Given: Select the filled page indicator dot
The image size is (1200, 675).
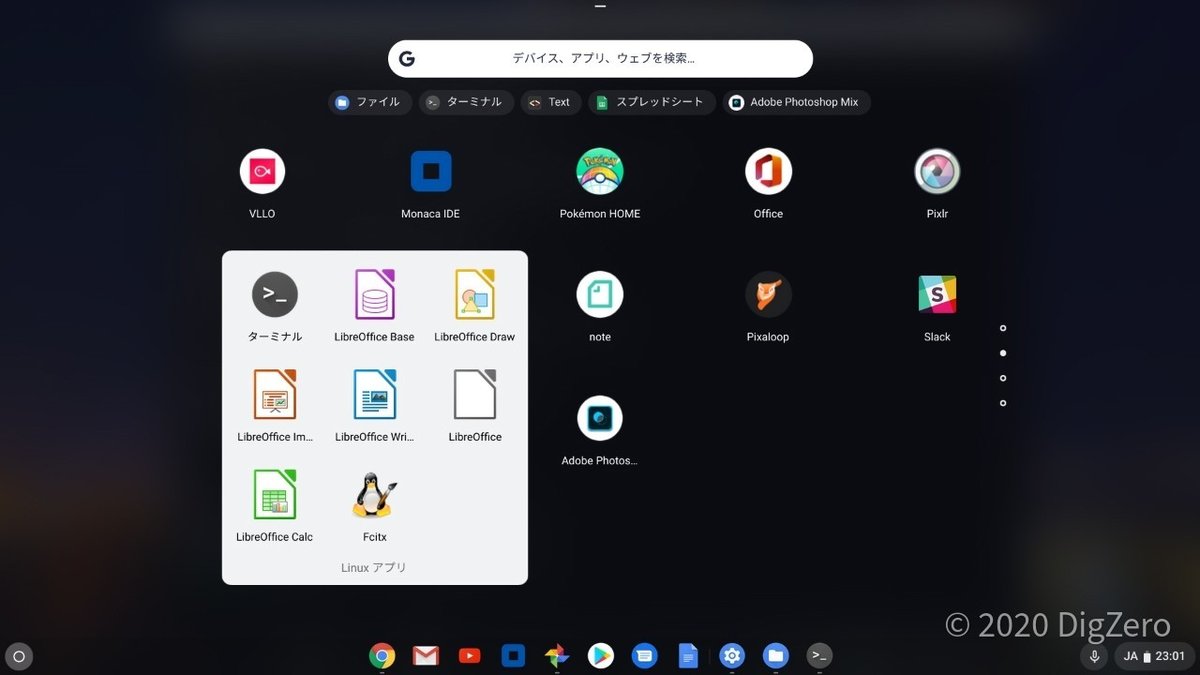Looking at the screenshot, I should (x=1003, y=353).
